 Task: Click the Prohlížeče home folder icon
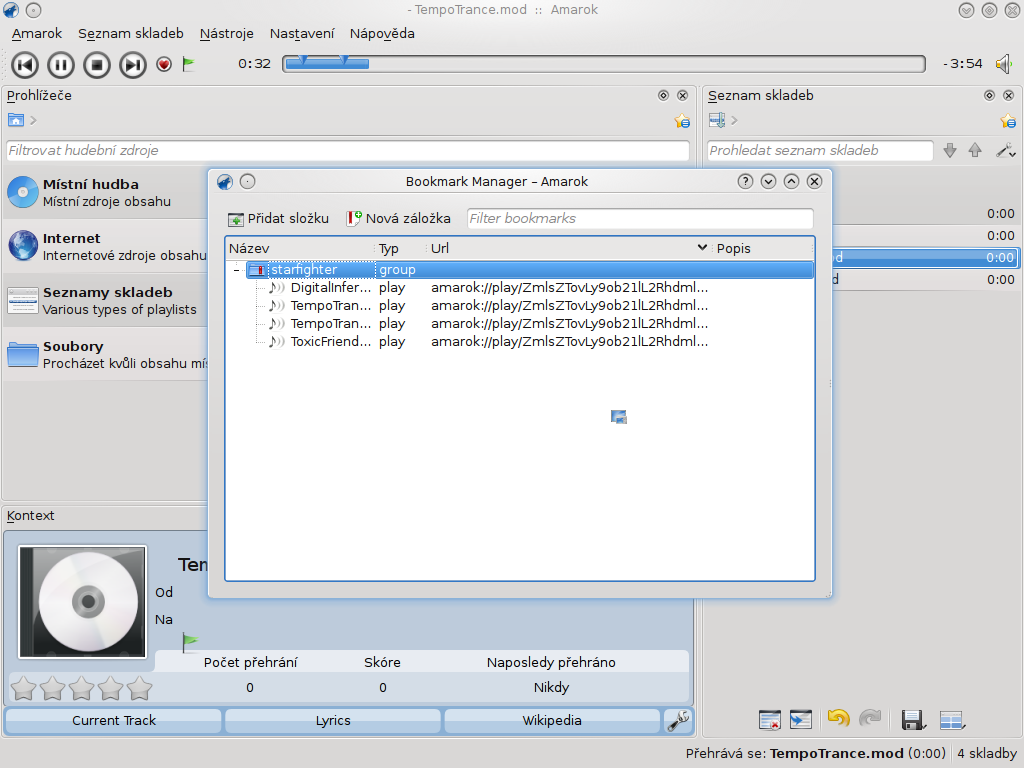pos(16,120)
